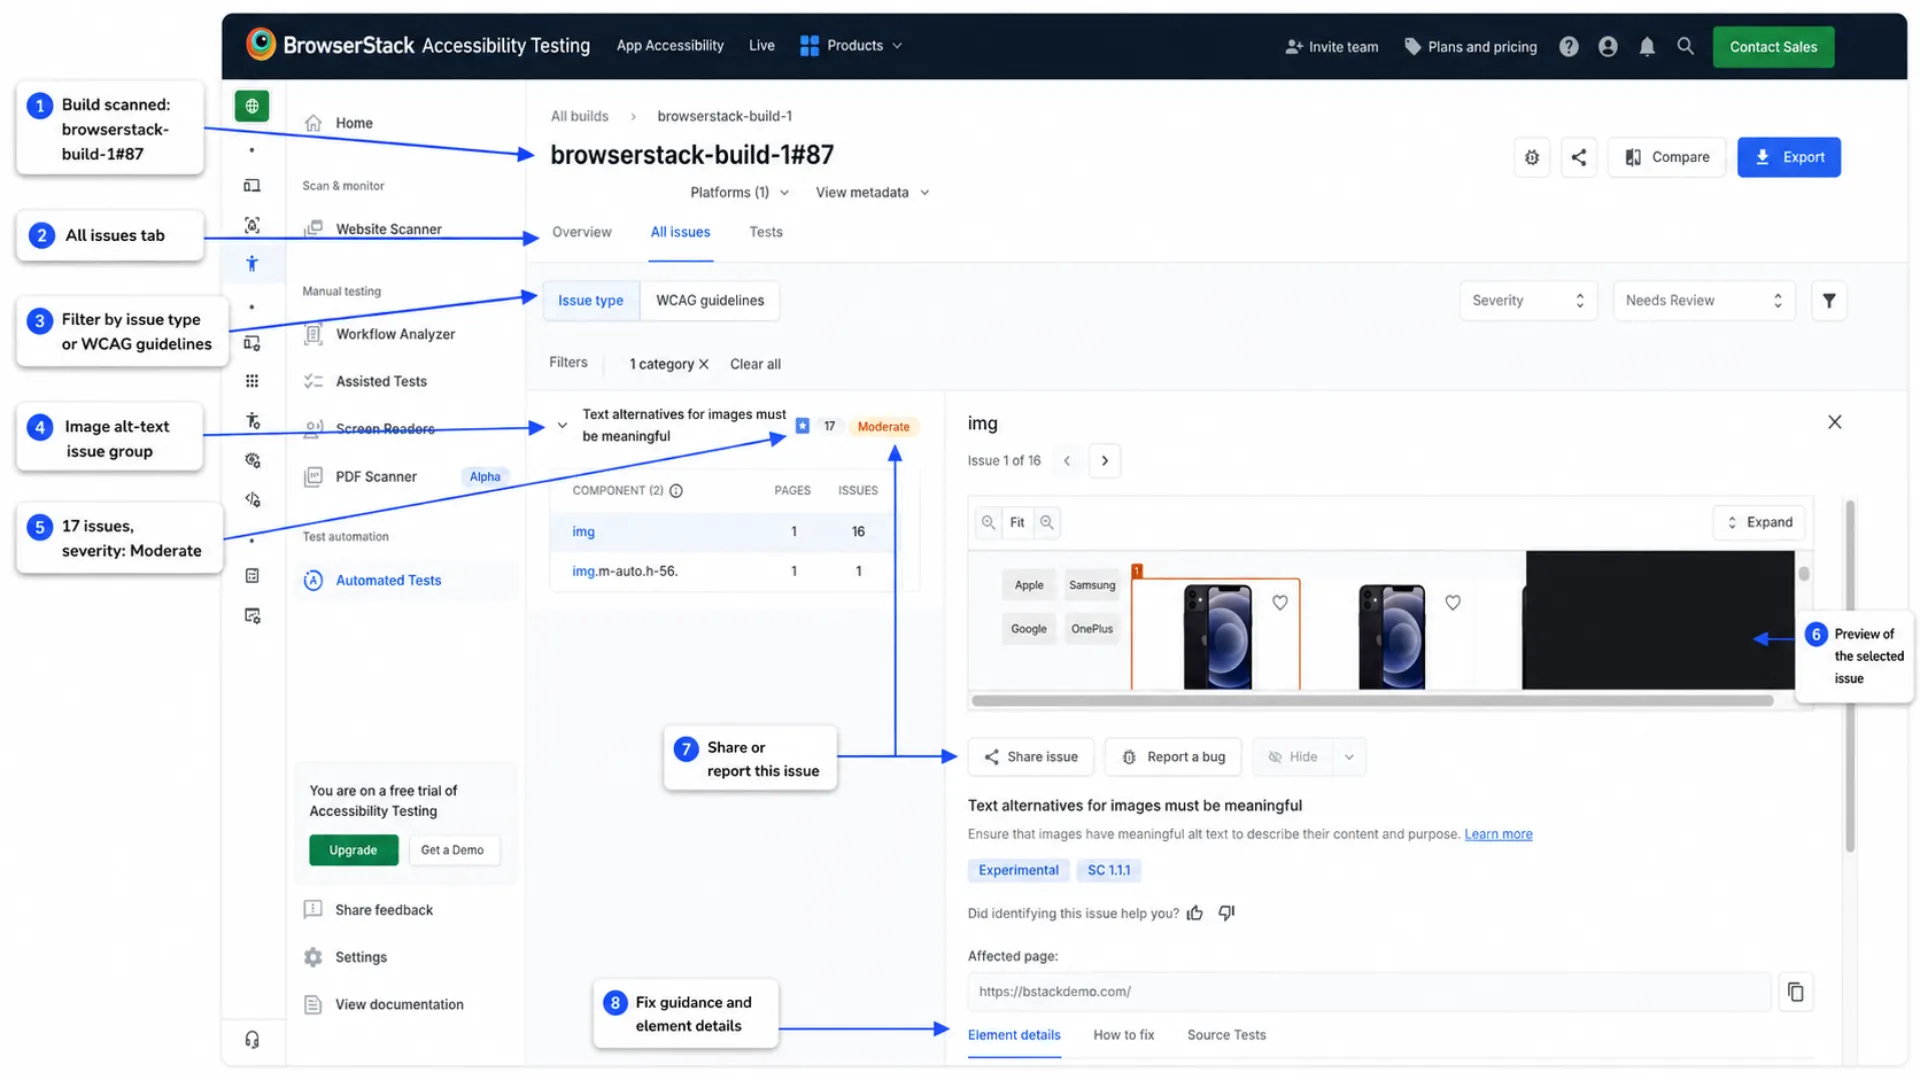Select the All issues tab

point(680,232)
